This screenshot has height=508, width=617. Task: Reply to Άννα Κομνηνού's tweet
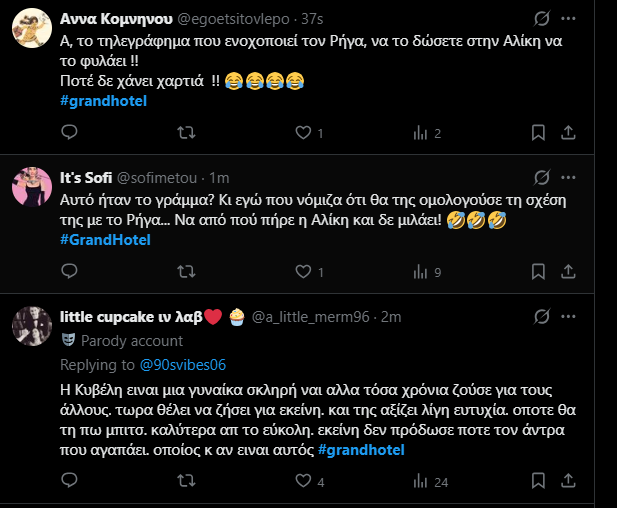coord(69,133)
